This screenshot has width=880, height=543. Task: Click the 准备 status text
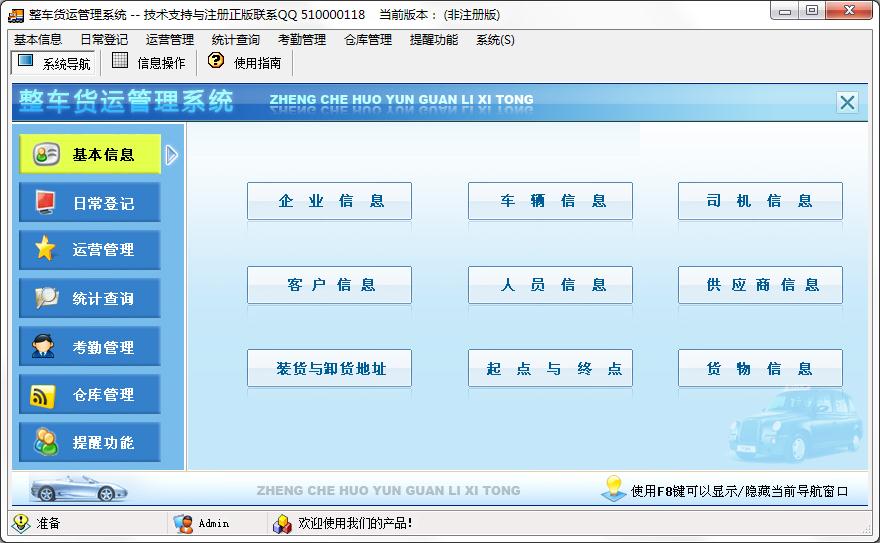click(x=48, y=523)
